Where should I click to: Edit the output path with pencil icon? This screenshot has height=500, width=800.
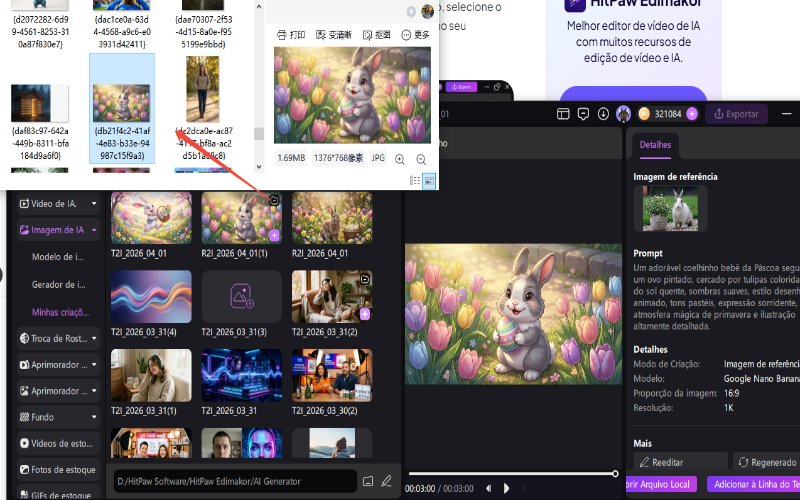pos(387,481)
